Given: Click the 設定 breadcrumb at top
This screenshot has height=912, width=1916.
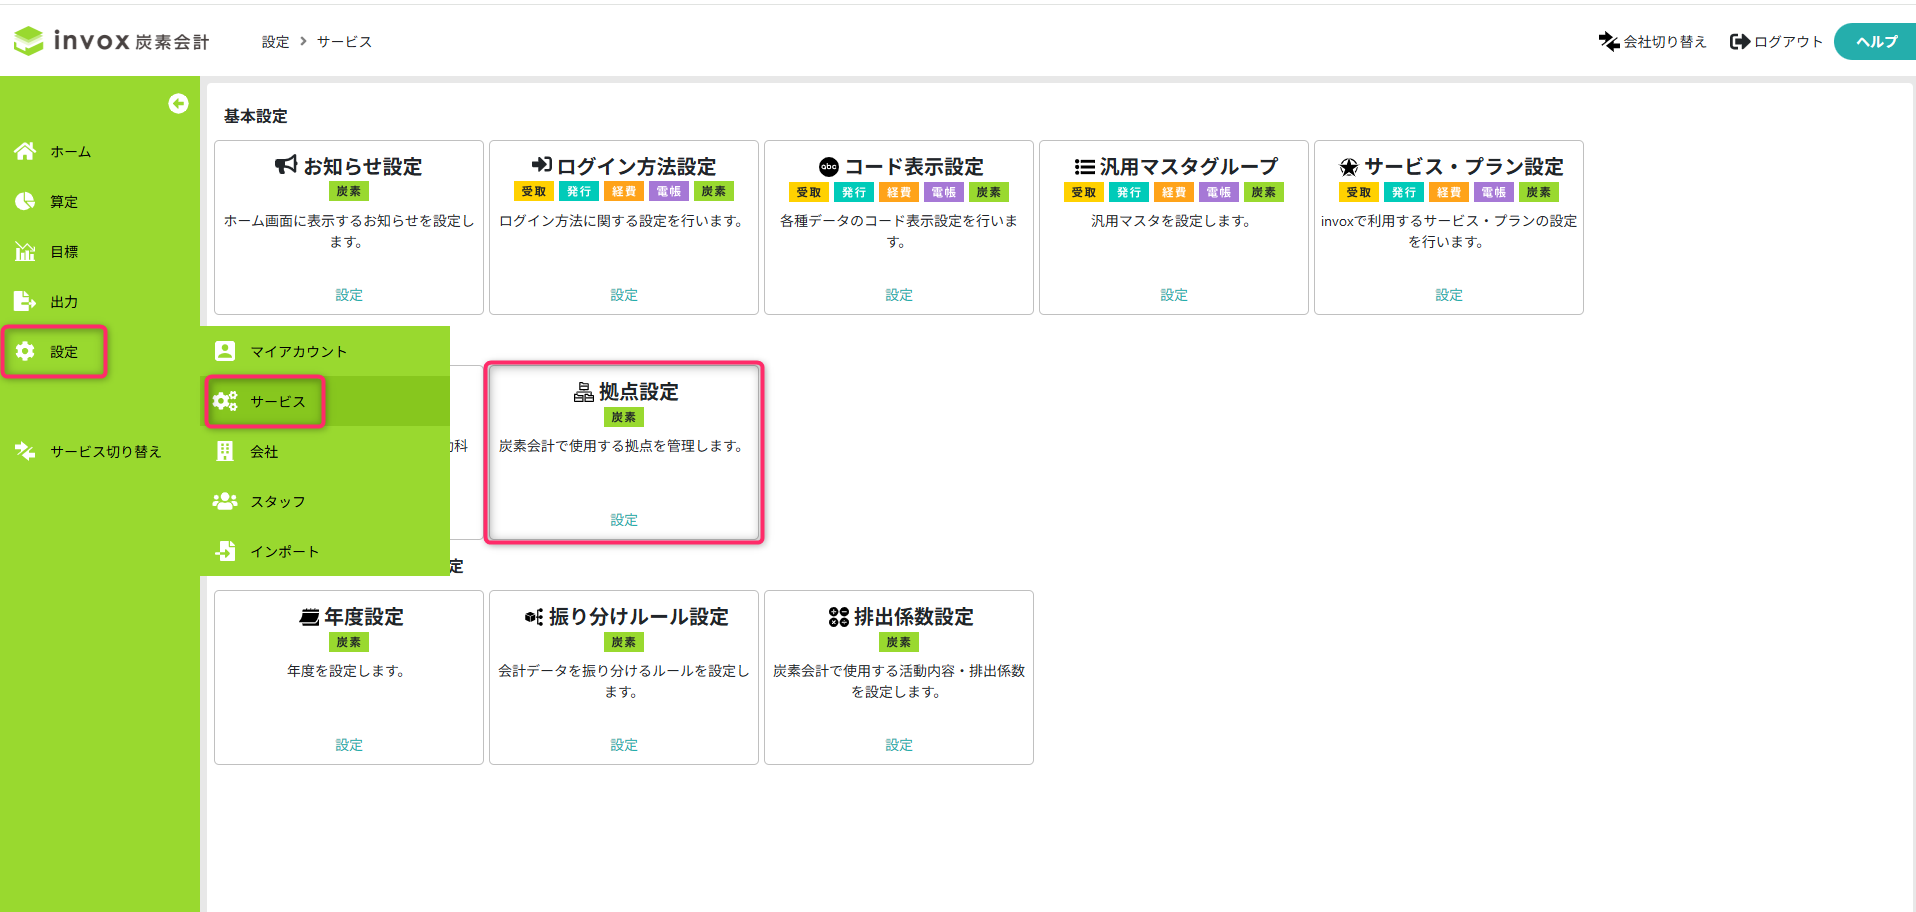Looking at the screenshot, I should coord(275,41).
